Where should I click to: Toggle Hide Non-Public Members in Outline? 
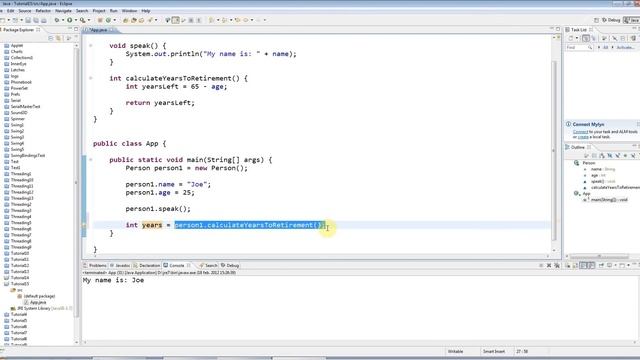[x=625, y=156]
